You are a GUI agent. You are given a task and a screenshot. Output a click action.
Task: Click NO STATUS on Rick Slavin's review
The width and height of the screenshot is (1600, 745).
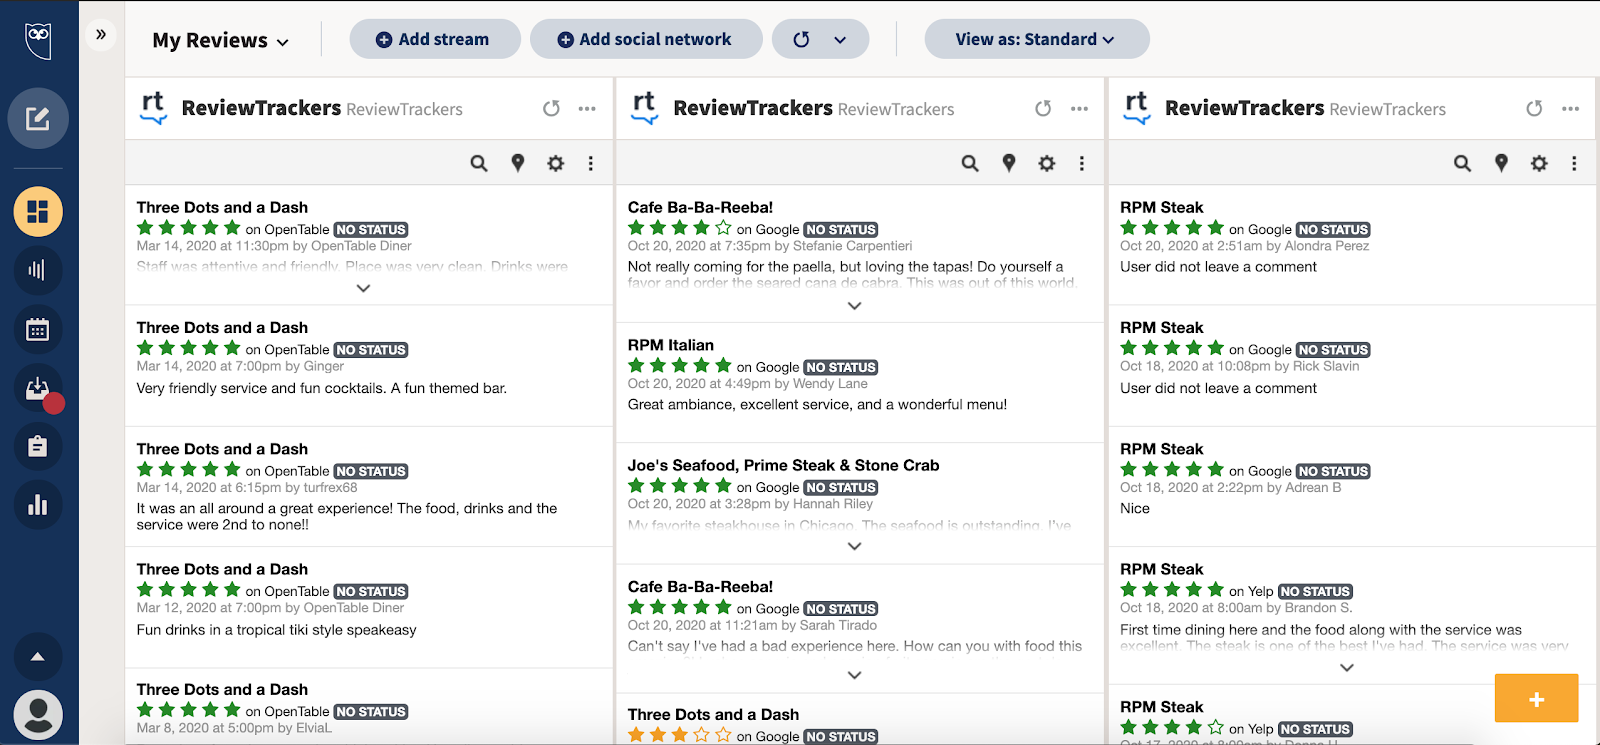[1334, 350]
